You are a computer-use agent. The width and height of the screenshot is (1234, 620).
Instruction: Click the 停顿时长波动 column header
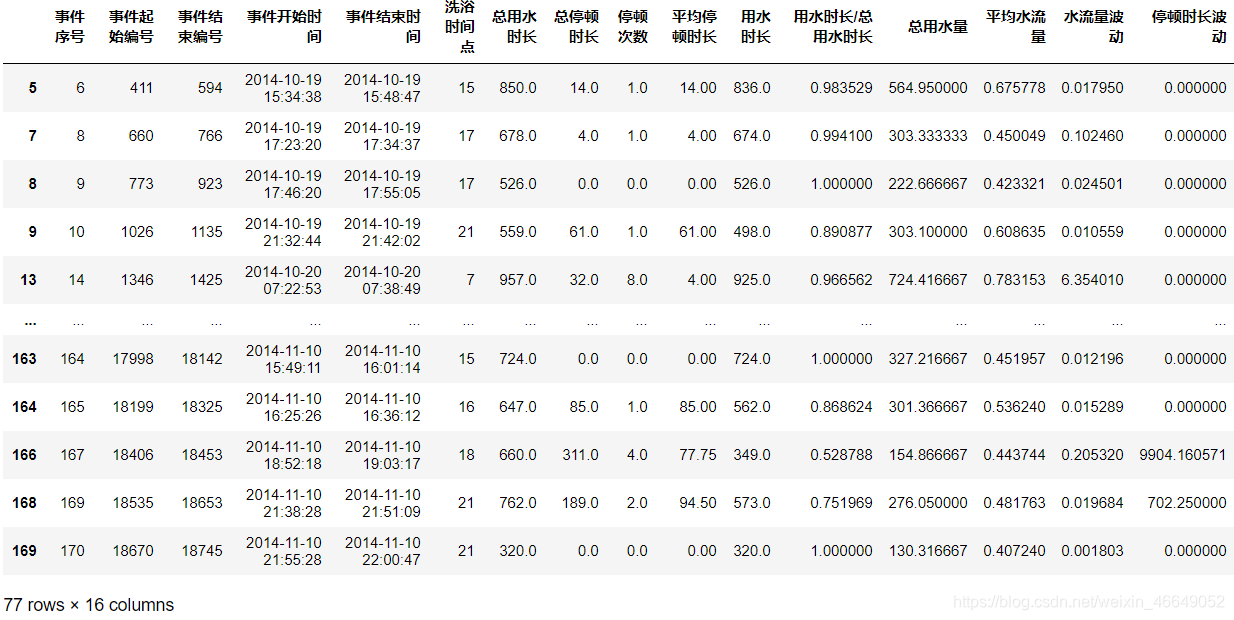coord(1190,27)
